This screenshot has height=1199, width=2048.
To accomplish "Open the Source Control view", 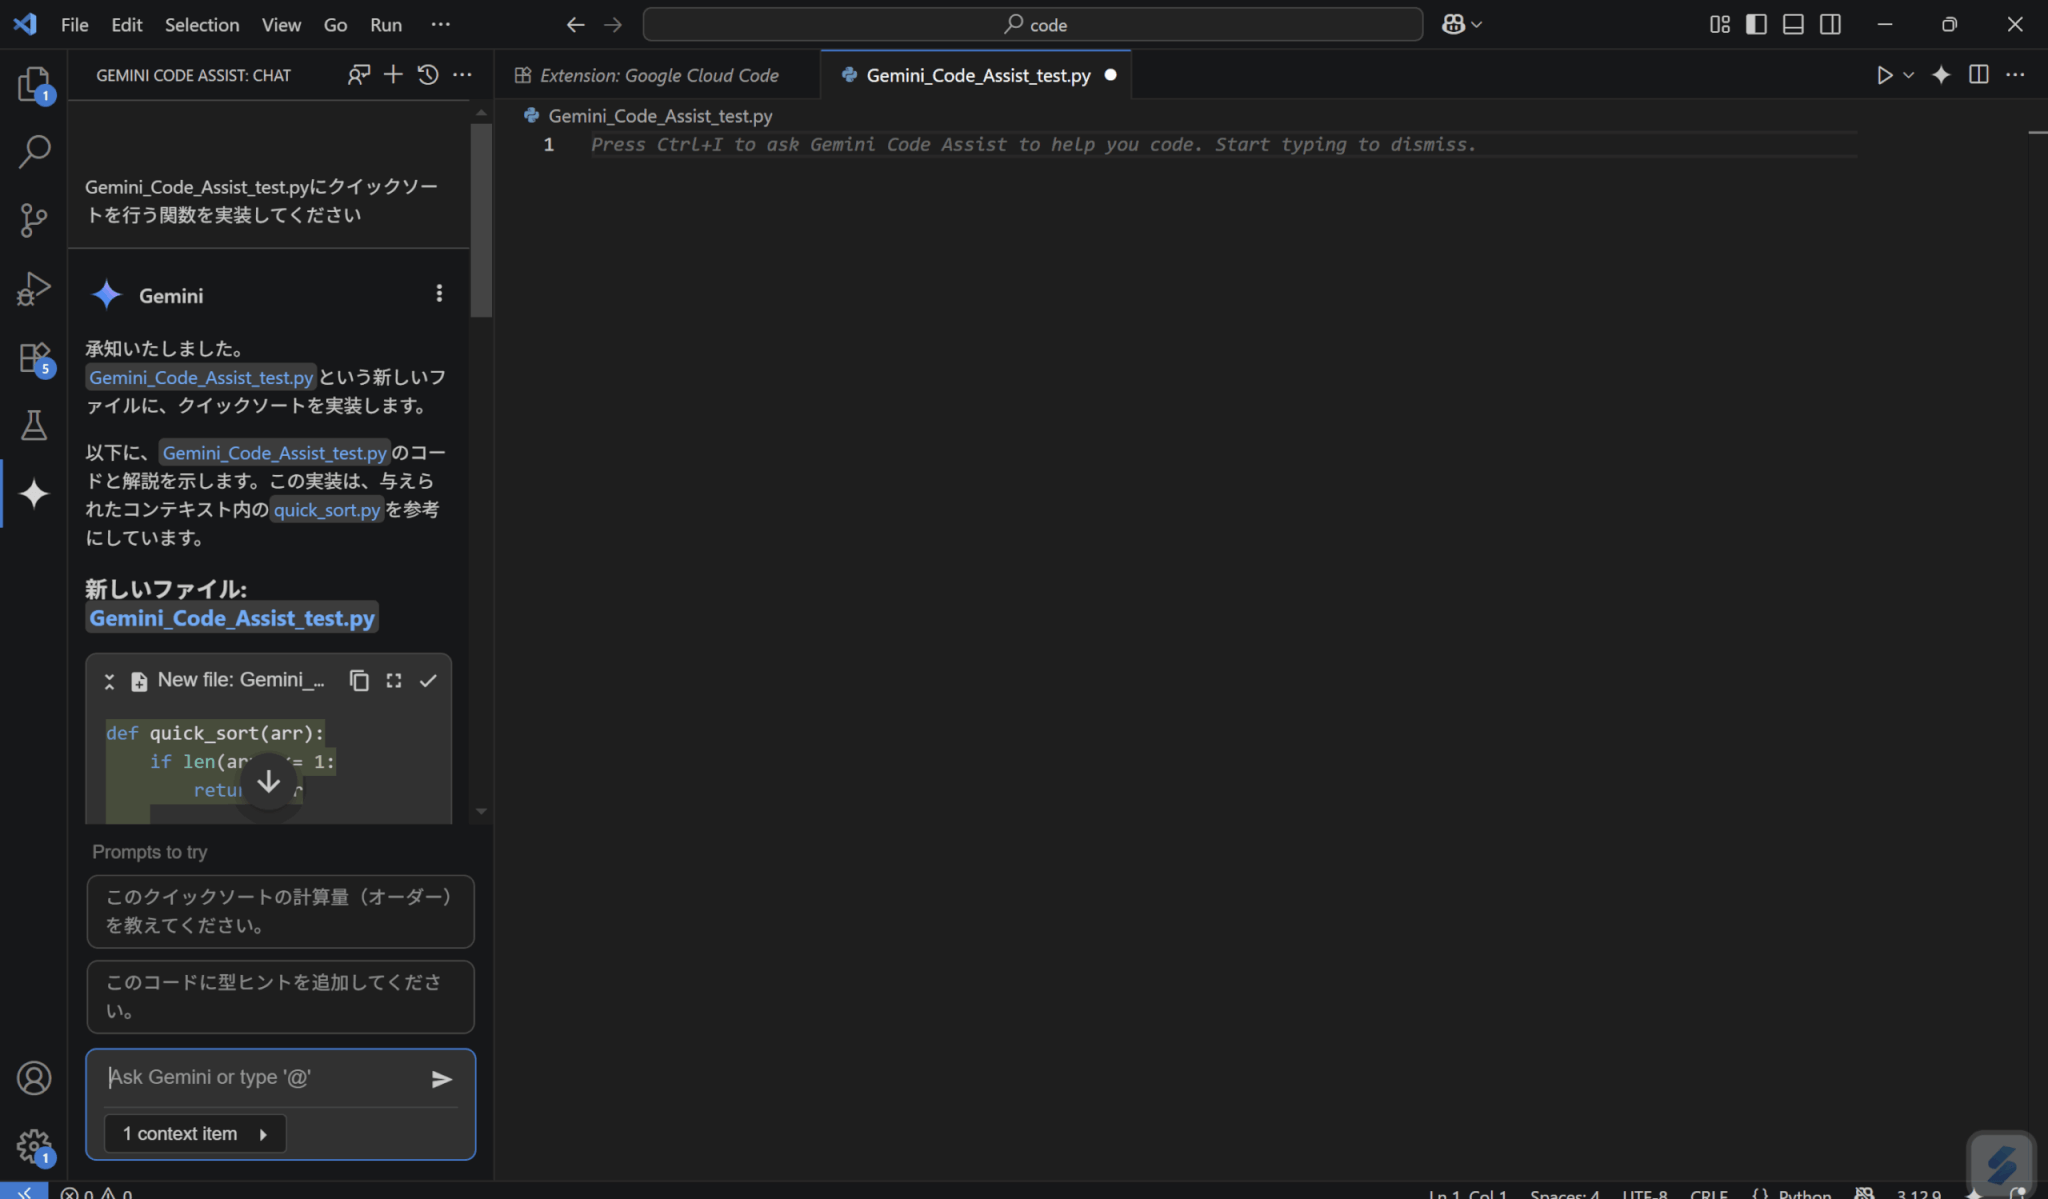I will tap(34, 220).
